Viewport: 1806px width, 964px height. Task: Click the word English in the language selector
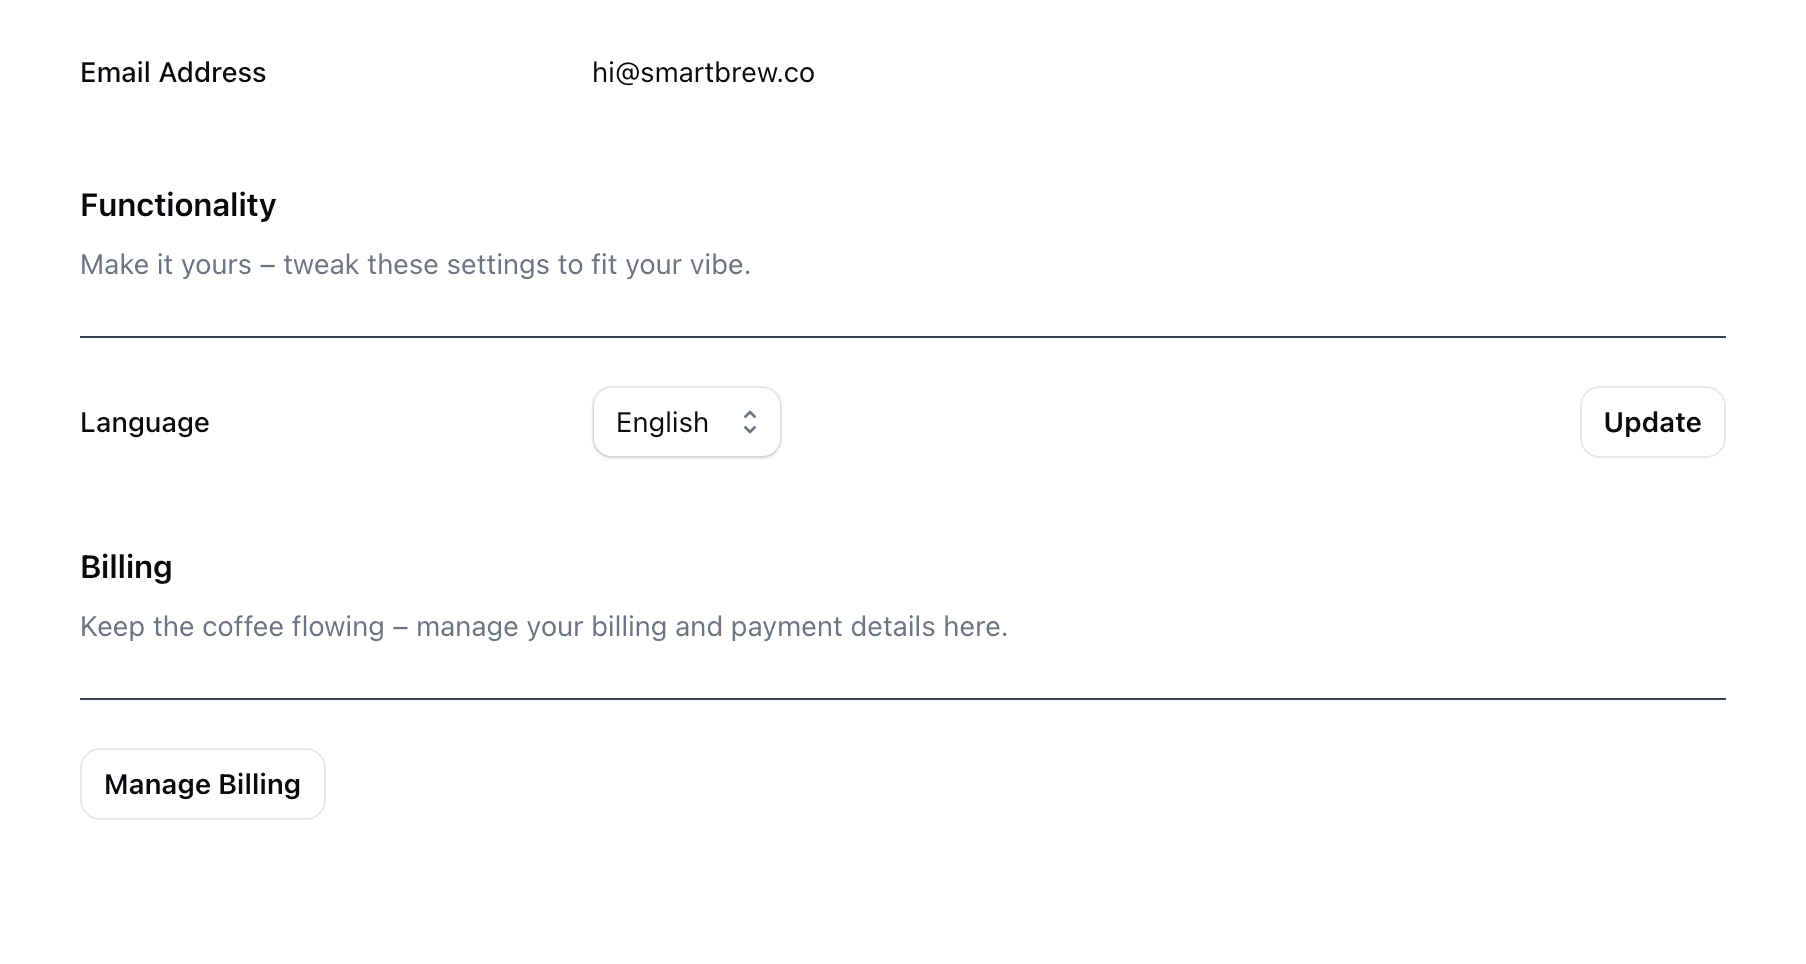coord(662,423)
